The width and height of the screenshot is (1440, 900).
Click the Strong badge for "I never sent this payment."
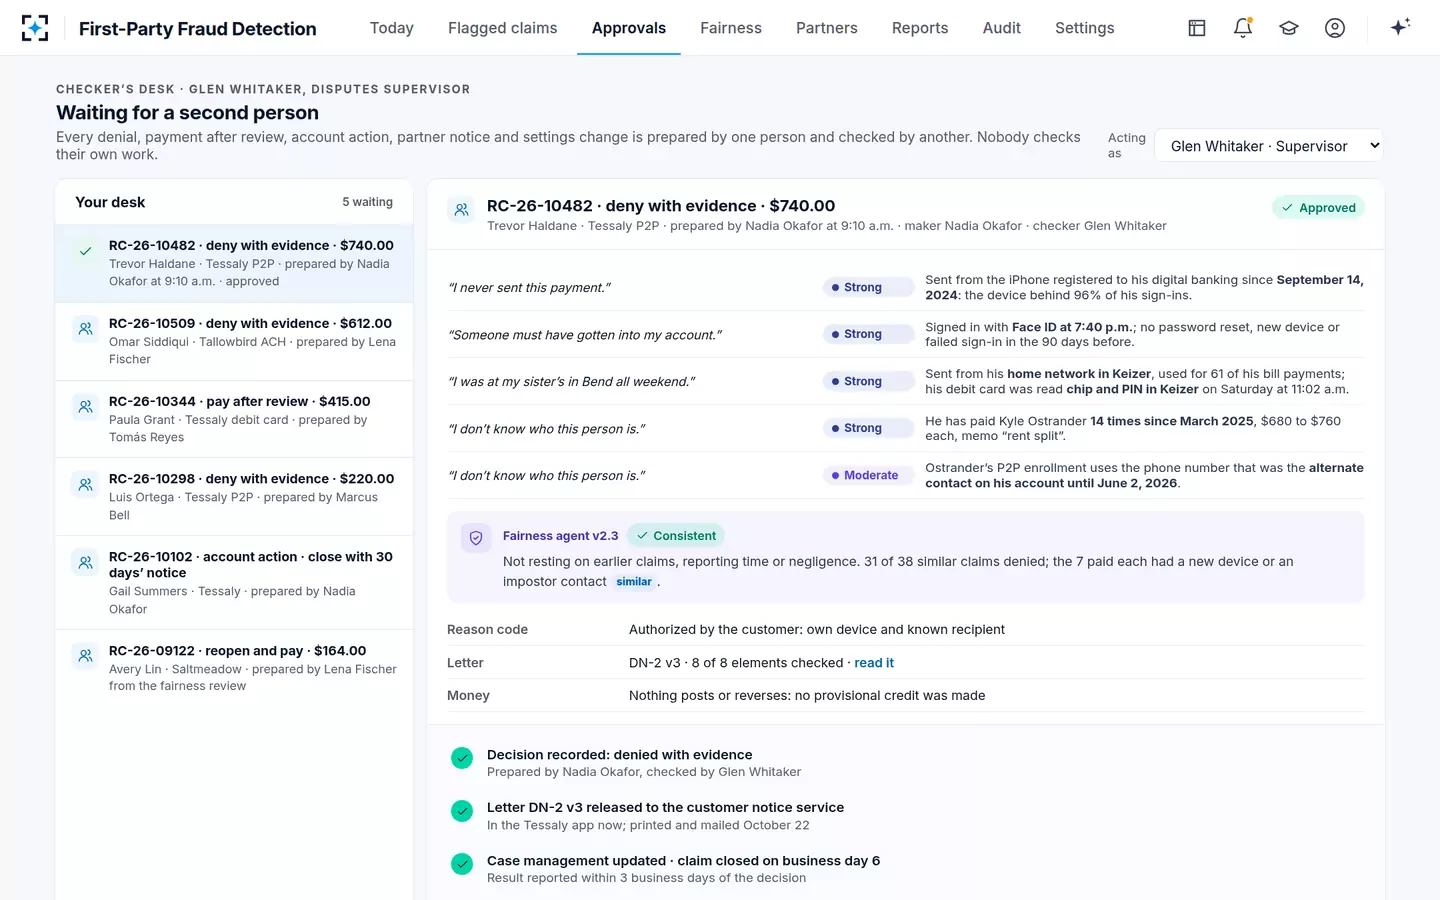click(868, 287)
